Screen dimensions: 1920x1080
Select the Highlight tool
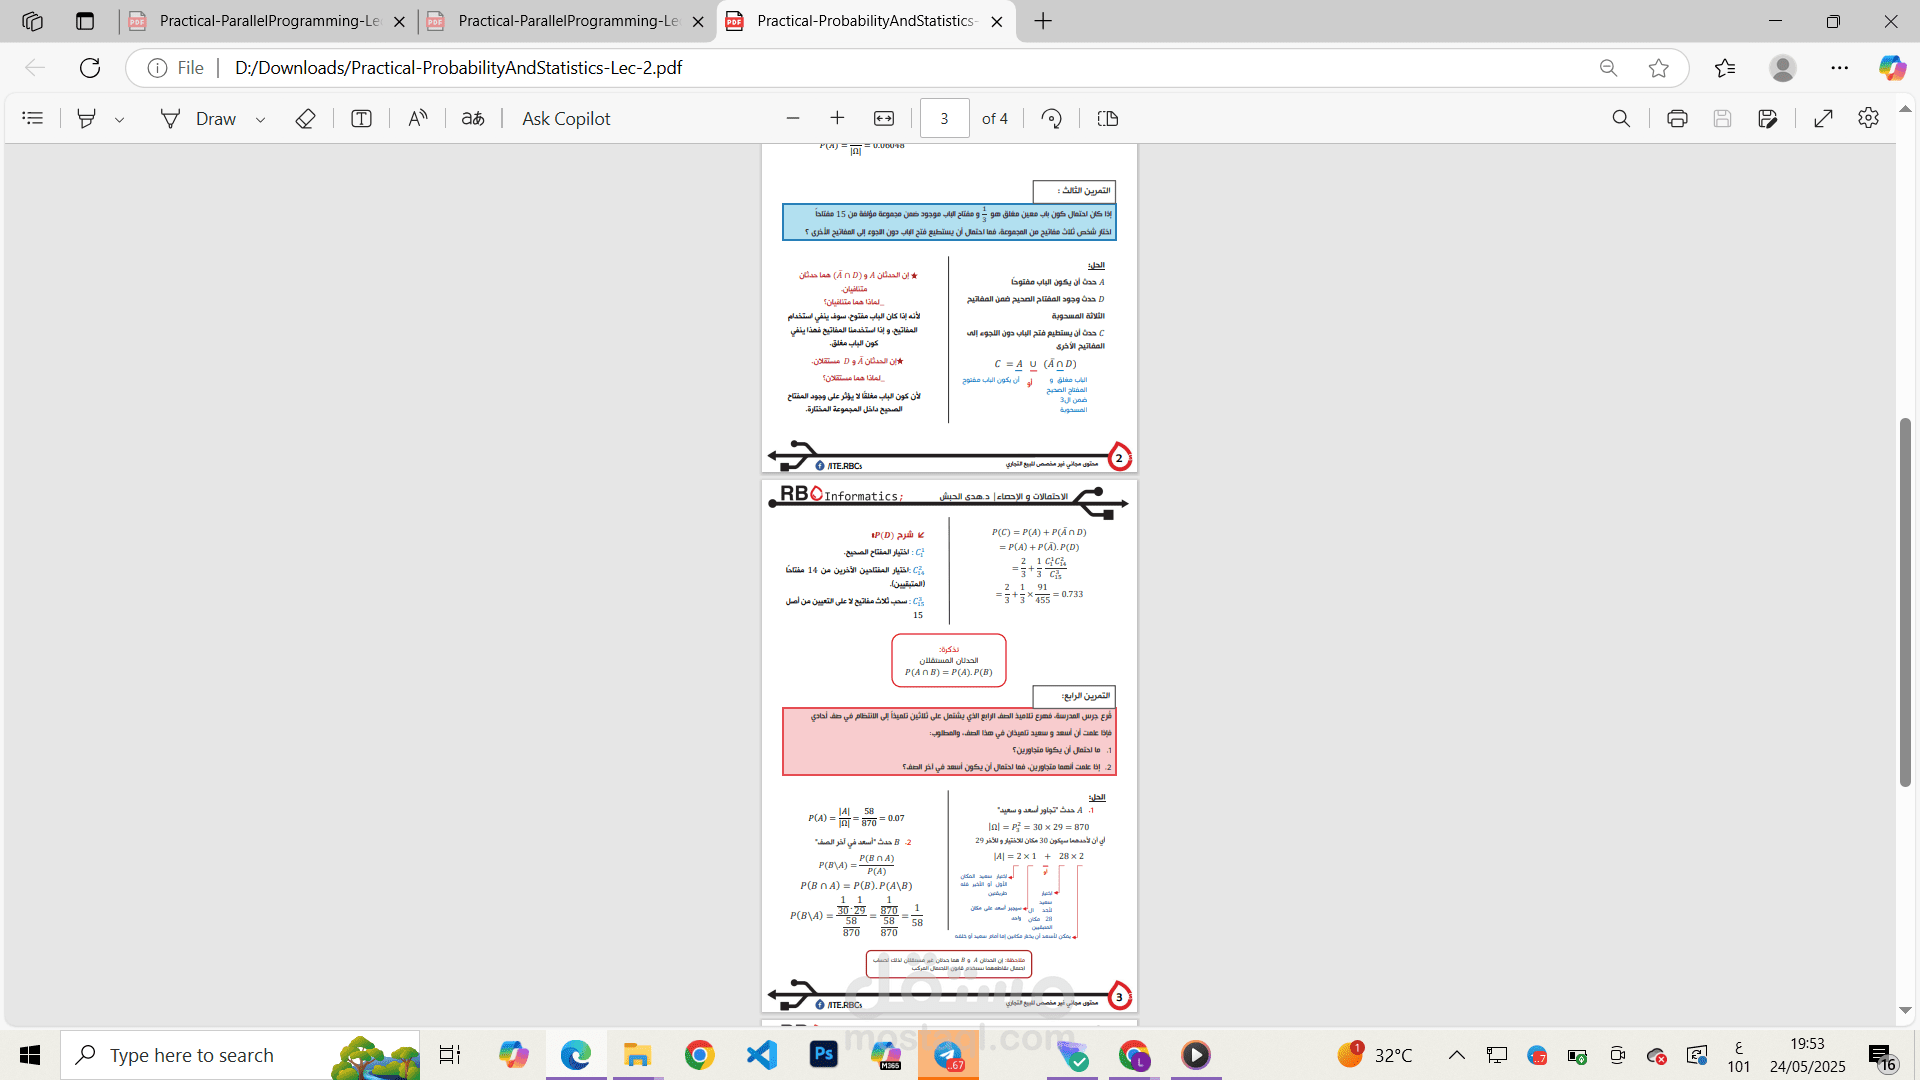click(87, 118)
